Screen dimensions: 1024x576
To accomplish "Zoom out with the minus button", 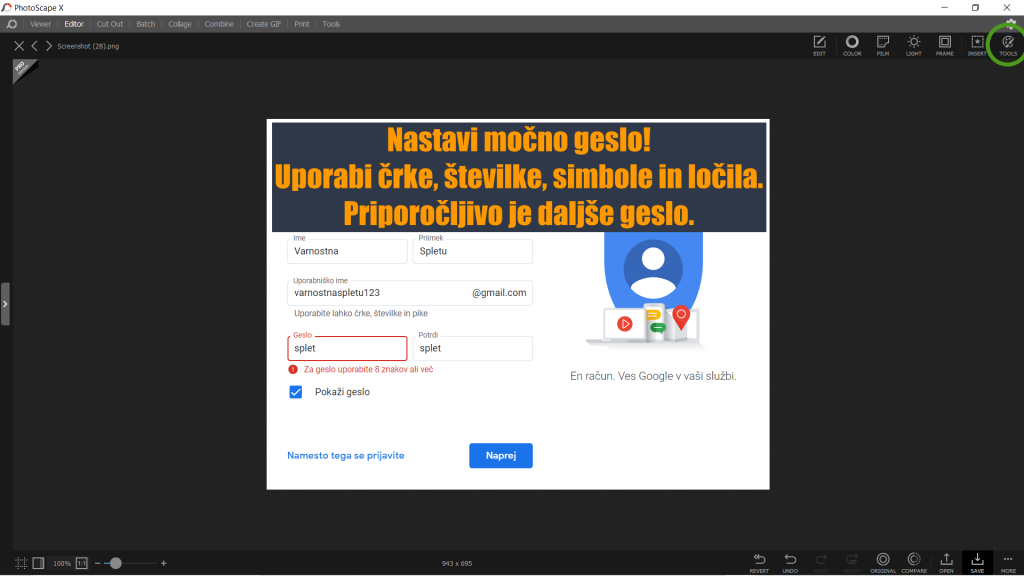I will pyautogui.click(x=97, y=563).
